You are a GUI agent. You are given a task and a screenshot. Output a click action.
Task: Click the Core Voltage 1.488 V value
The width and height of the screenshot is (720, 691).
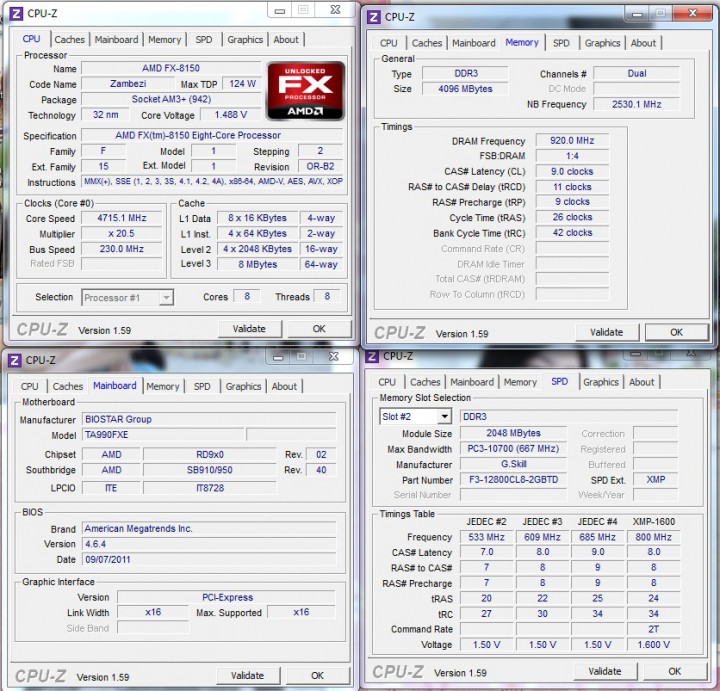coord(231,115)
